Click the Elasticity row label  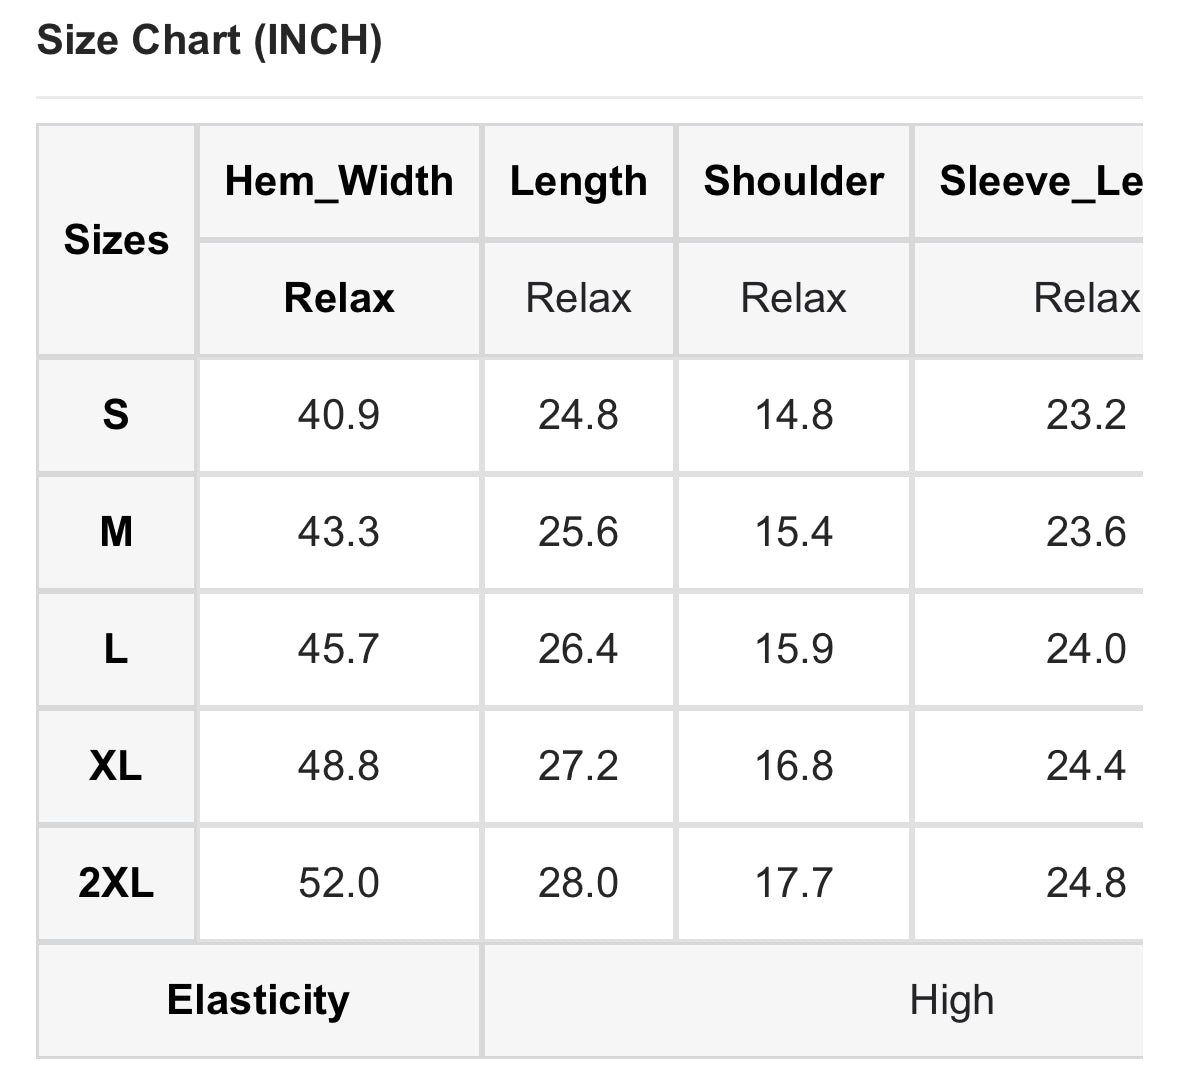pos(258,1000)
